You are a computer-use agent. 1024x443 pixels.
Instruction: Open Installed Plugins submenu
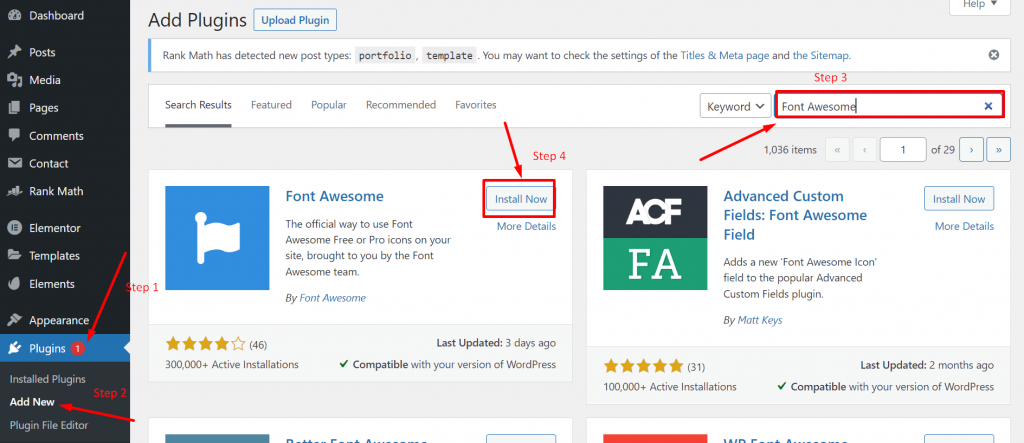(48, 379)
